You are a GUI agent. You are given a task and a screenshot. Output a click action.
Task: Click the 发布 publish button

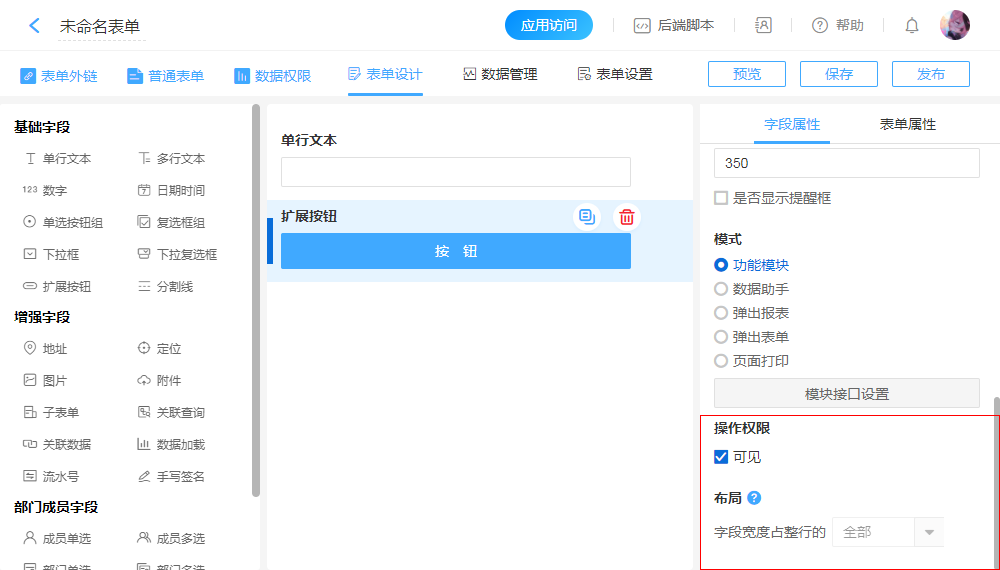click(930, 74)
